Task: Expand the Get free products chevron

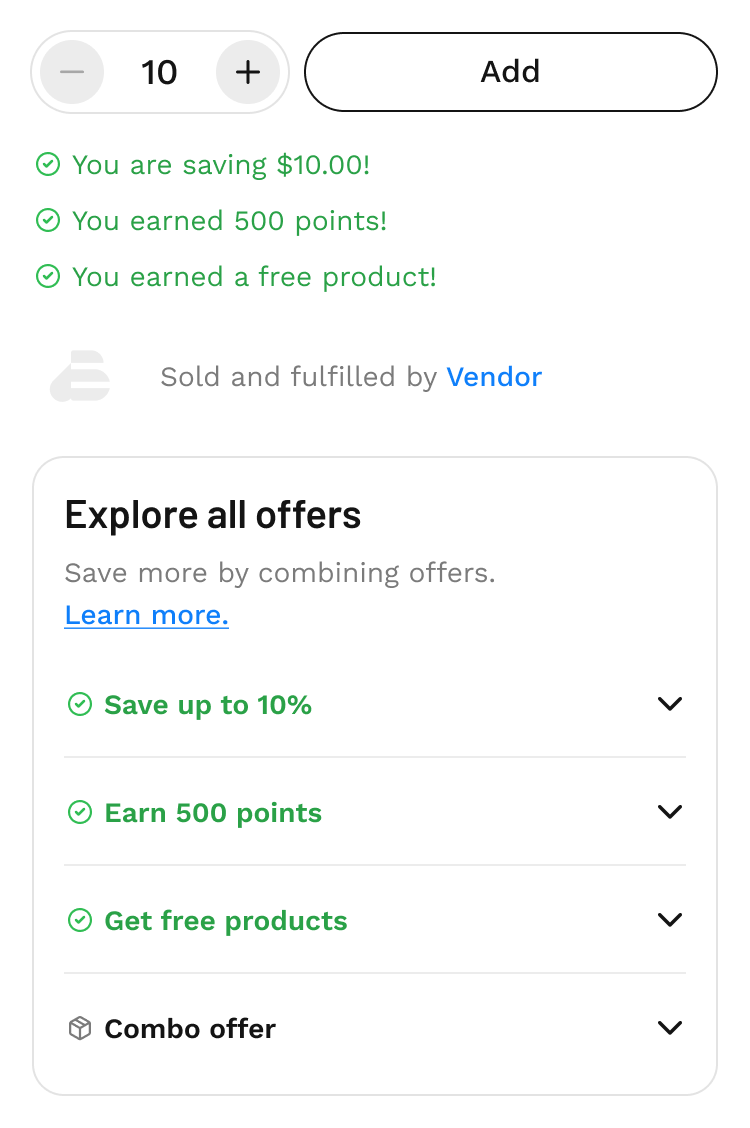Action: 670,920
